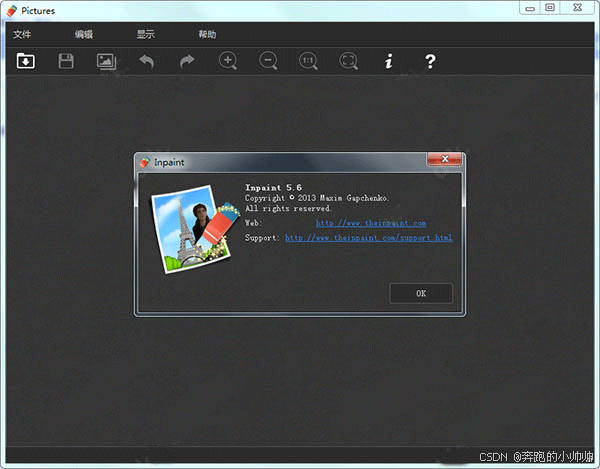Open the info (i) toolbar icon
Screen dimensions: 600x469
point(389,61)
